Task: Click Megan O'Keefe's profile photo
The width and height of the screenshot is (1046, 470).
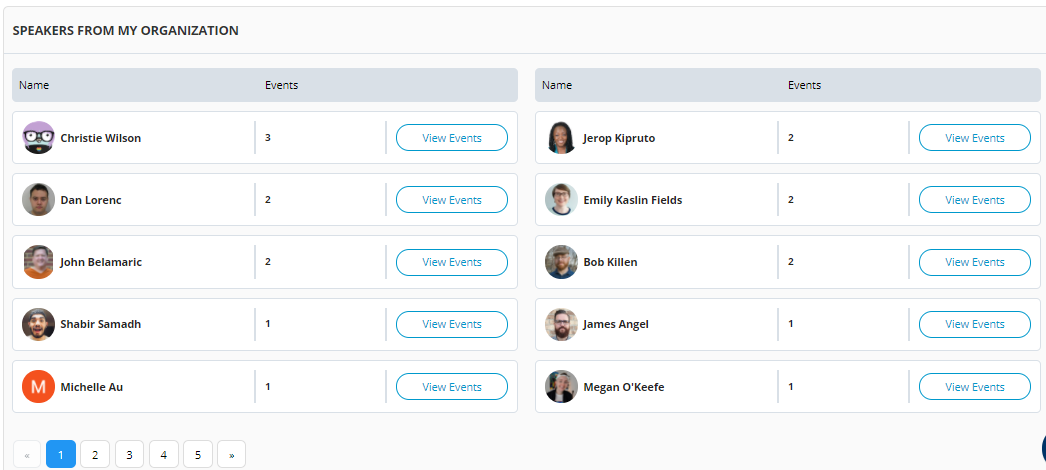Action: click(x=561, y=387)
